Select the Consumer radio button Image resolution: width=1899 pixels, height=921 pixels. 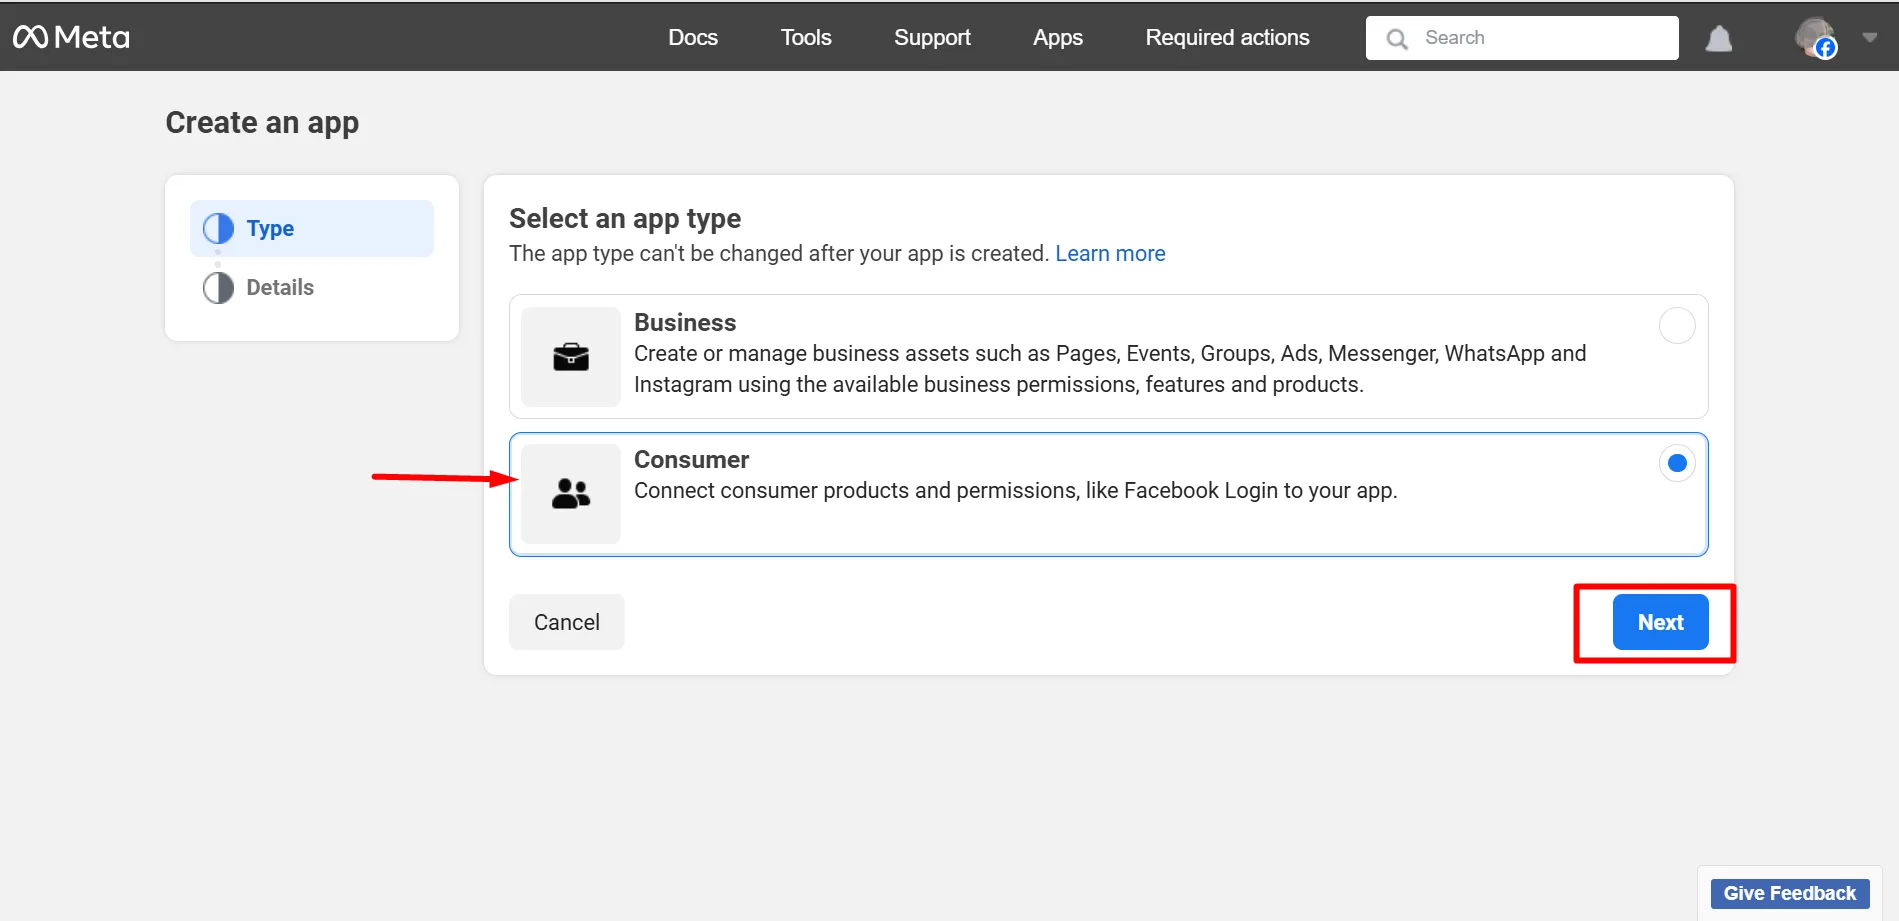(1677, 463)
